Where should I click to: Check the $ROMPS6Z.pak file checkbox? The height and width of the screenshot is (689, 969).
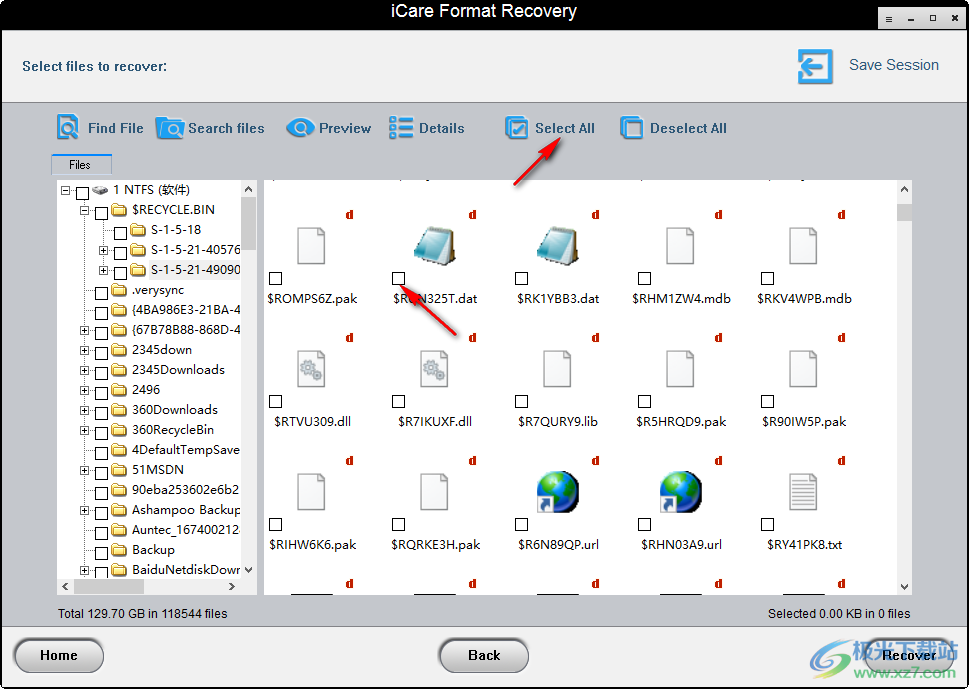[x=276, y=279]
